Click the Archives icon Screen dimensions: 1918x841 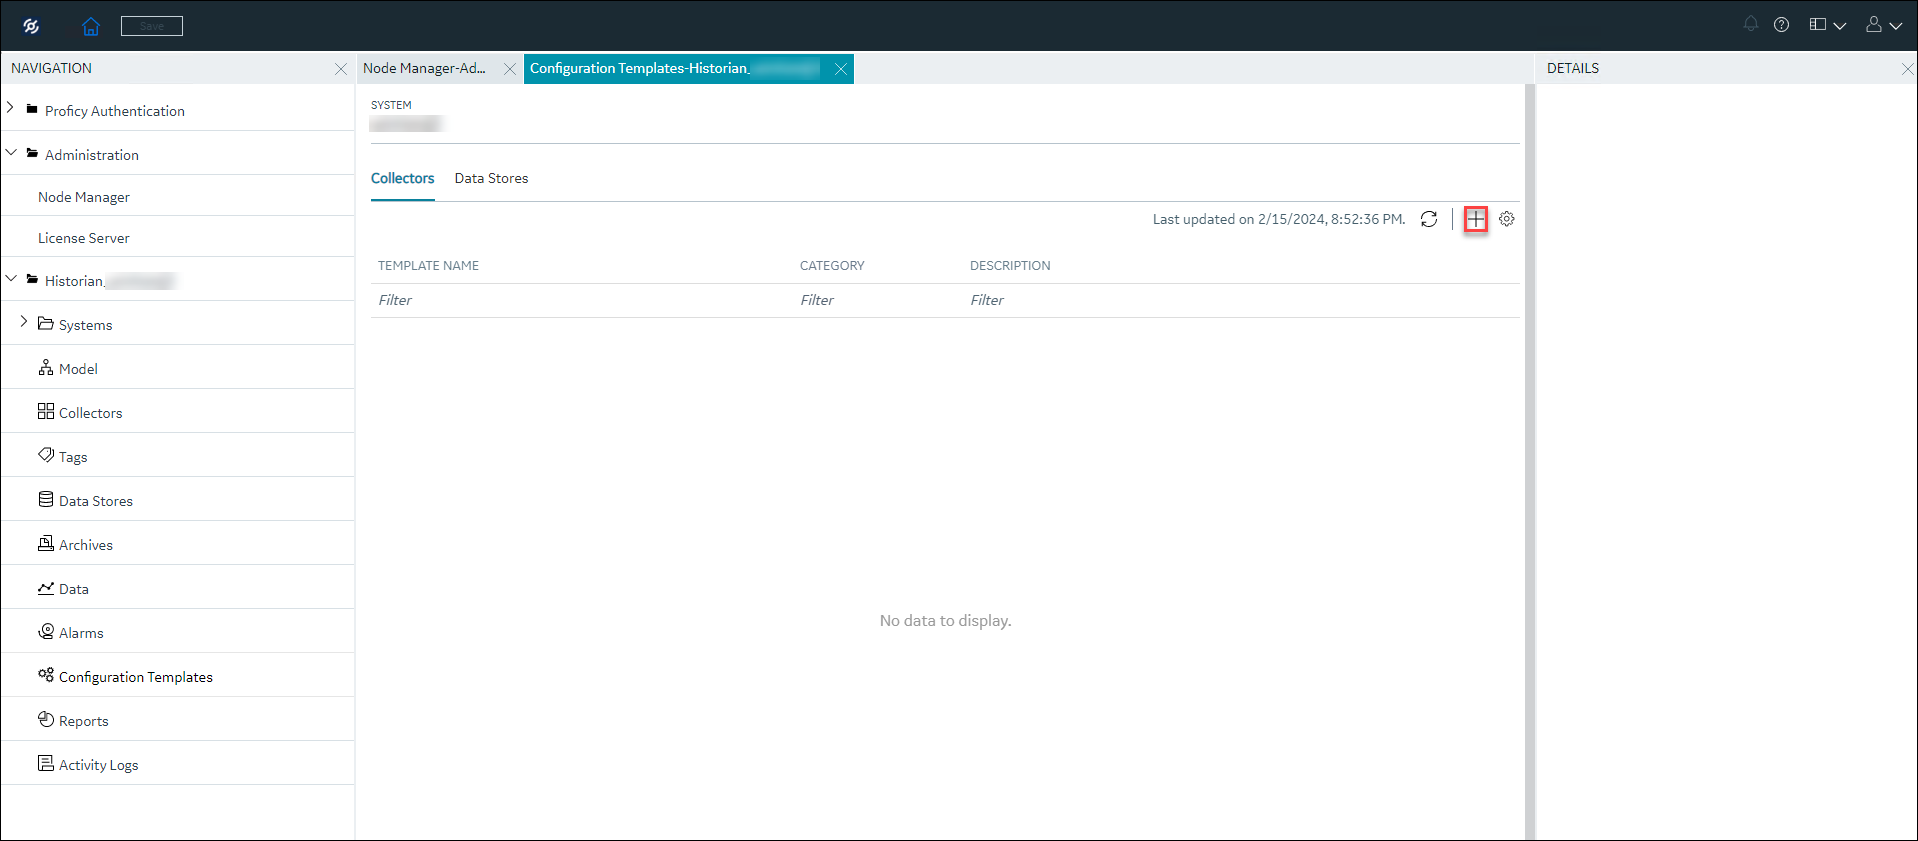click(x=46, y=543)
